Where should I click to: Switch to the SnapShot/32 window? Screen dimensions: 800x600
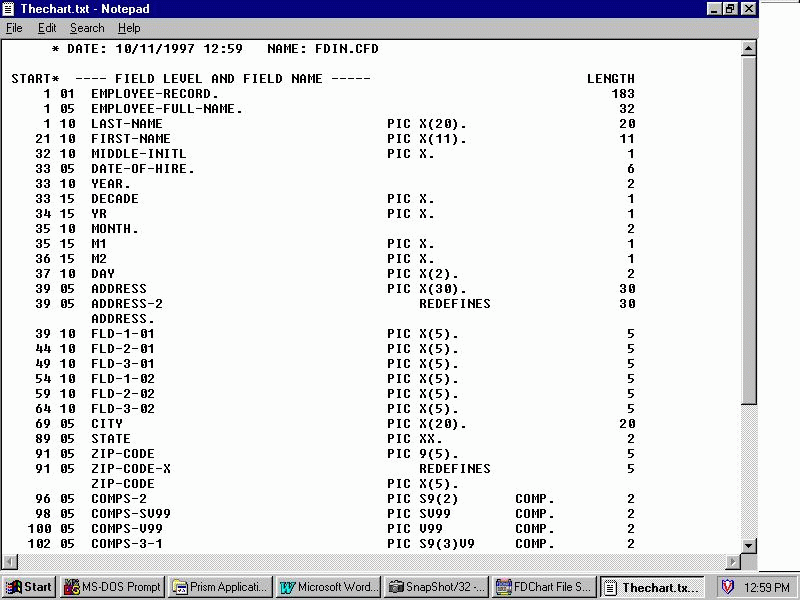436,587
